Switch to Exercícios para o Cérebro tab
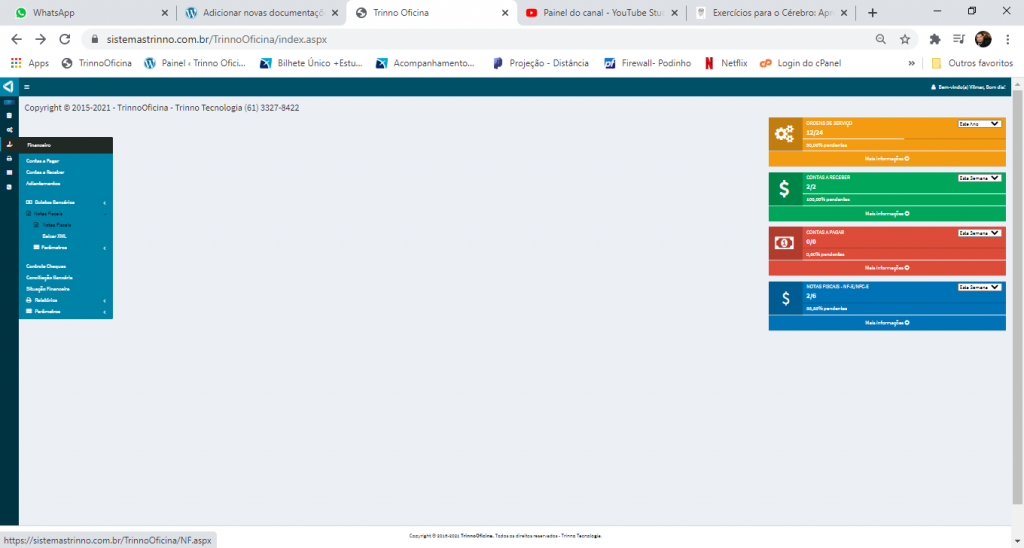The height and width of the screenshot is (548, 1024). [771, 12]
